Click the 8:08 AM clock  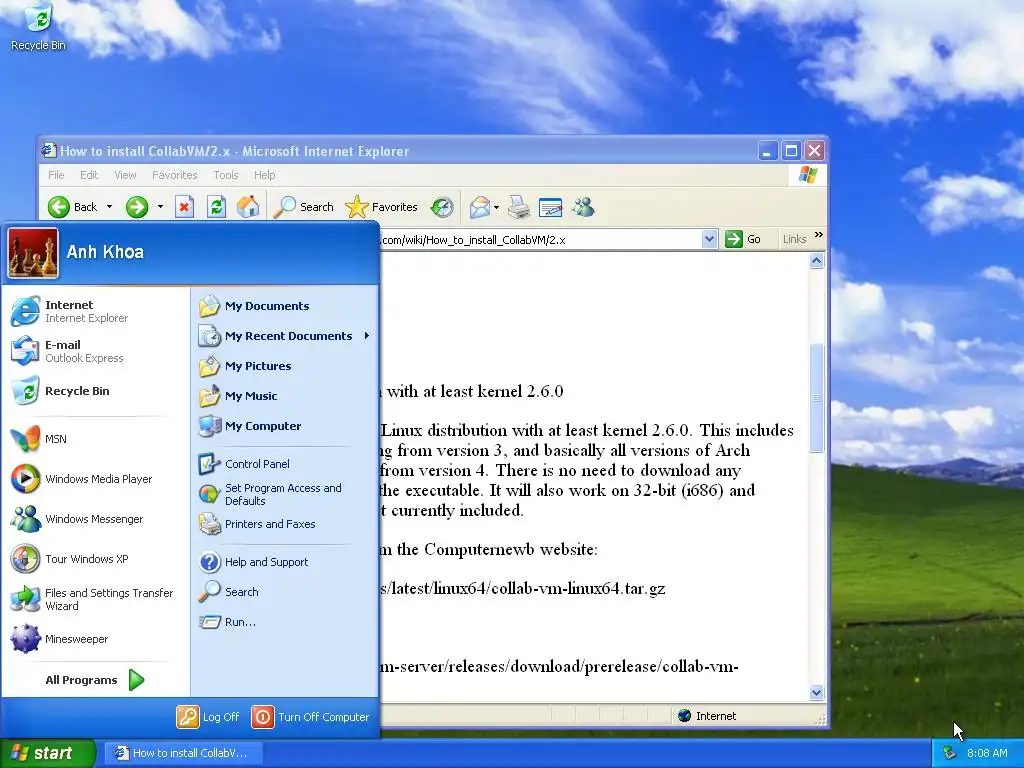pos(987,753)
